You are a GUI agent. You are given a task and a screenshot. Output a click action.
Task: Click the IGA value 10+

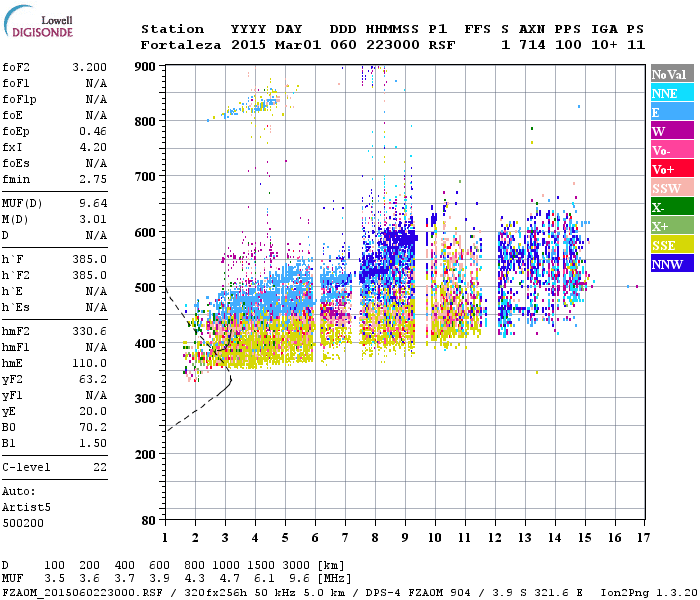tap(604, 45)
